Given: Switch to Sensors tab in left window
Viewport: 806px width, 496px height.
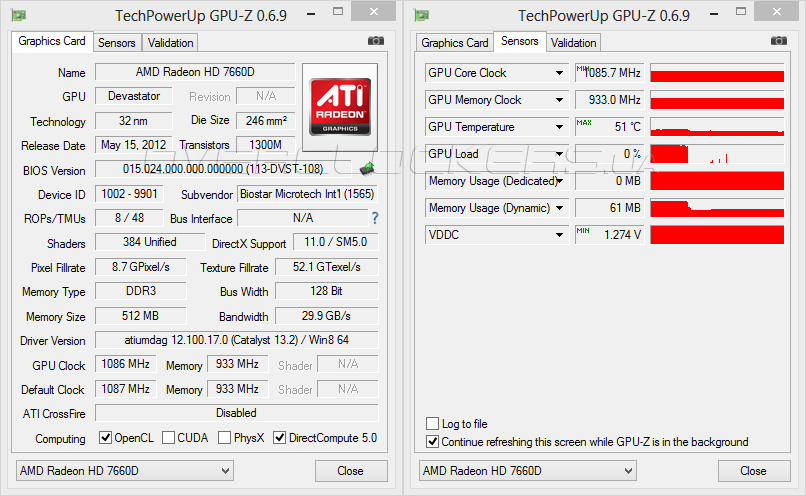Looking at the screenshot, I should coord(116,43).
